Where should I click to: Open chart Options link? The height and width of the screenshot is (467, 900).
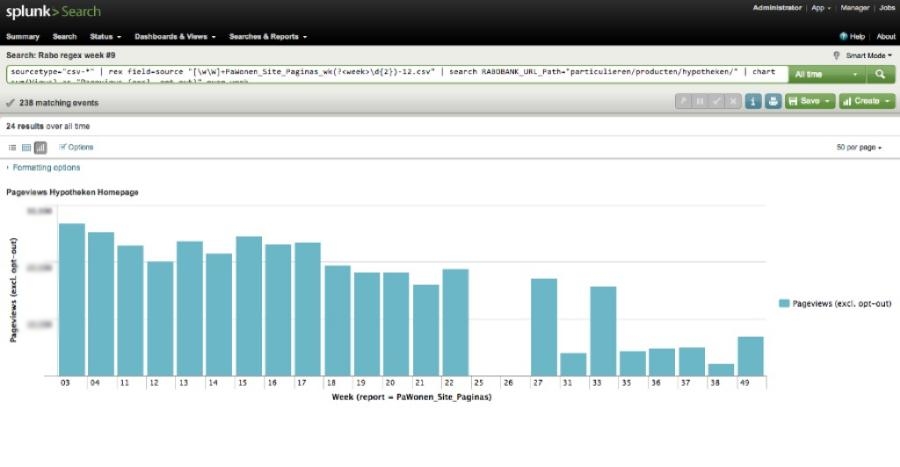pyautogui.click(x=76, y=147)
